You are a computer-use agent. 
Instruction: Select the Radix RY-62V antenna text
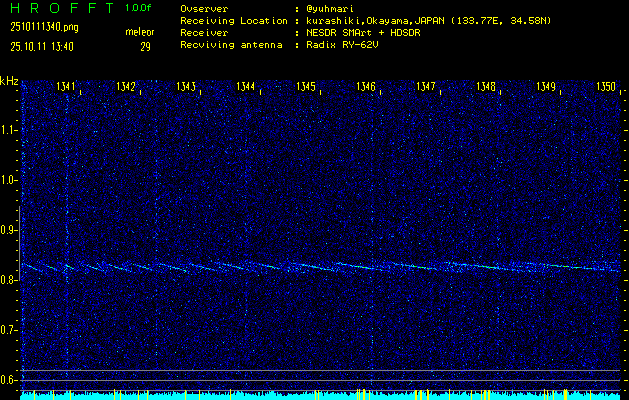coord(343,46)
